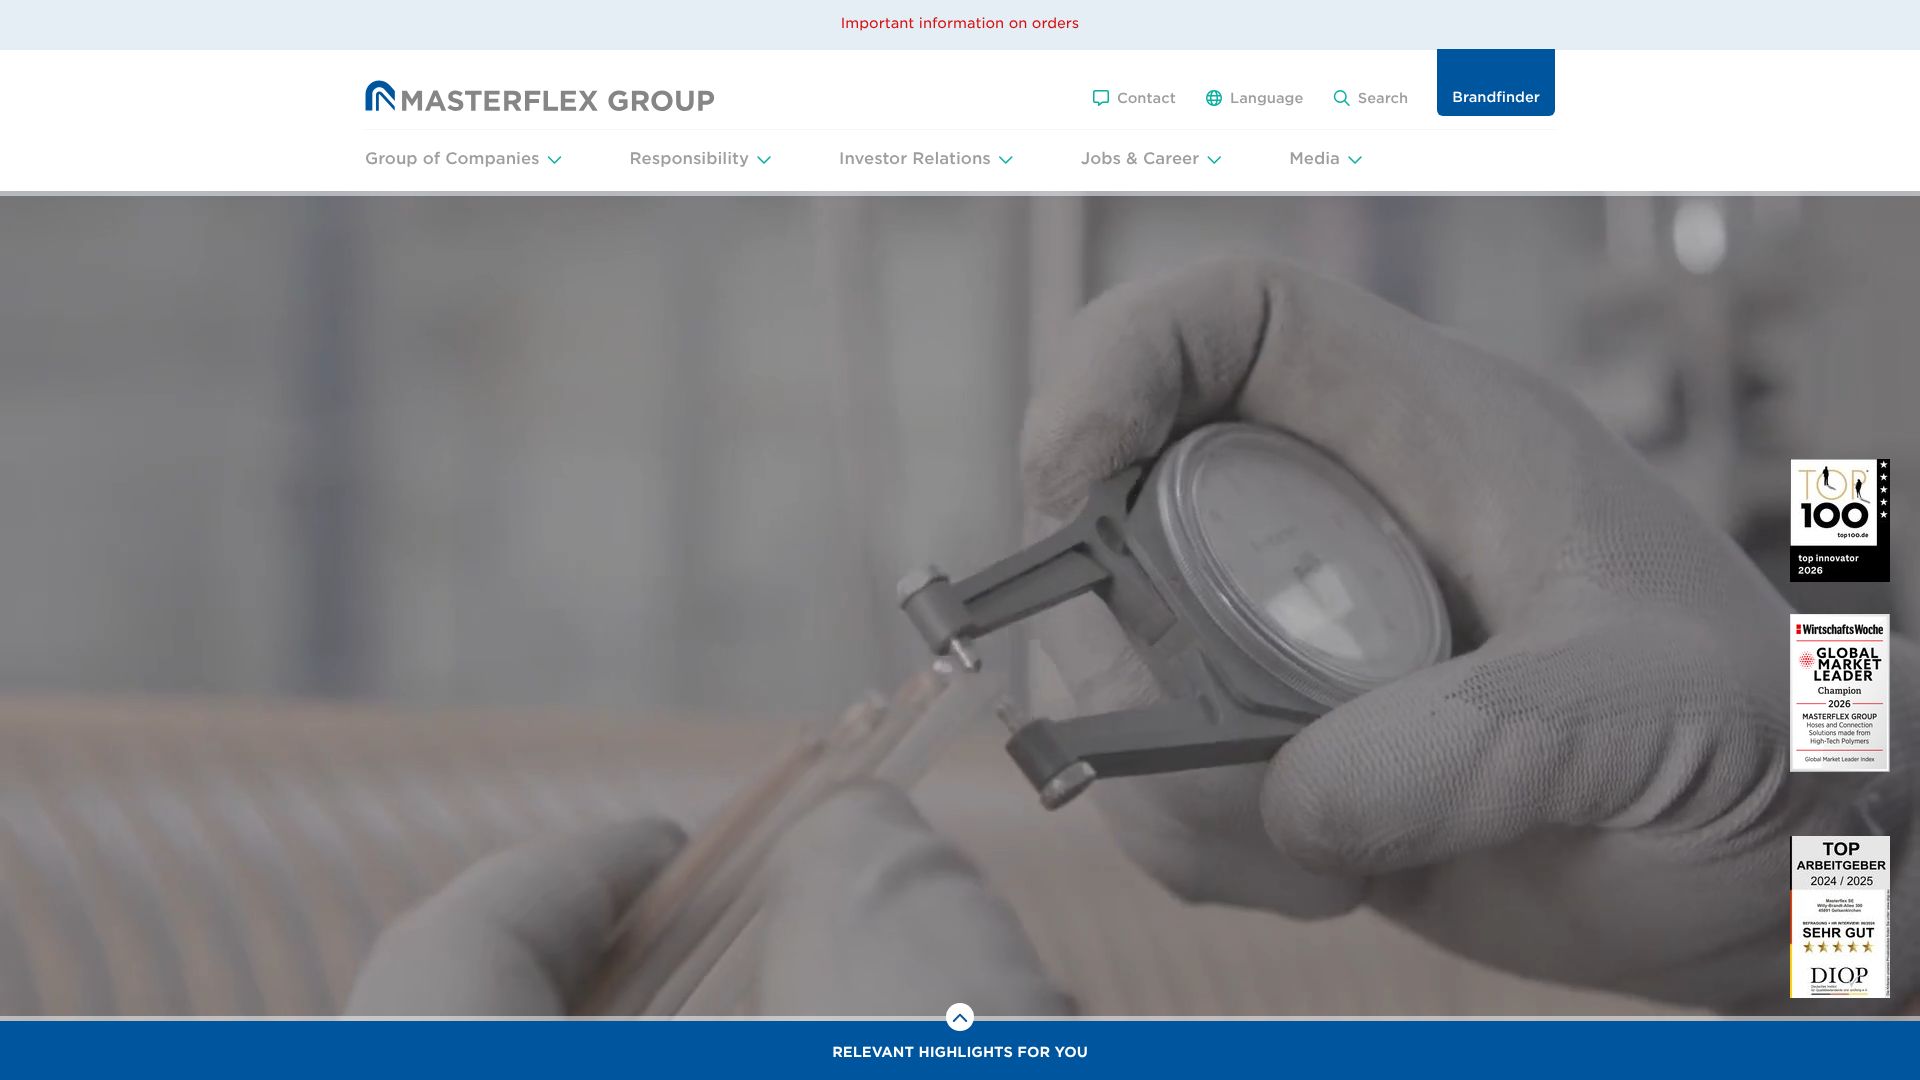
Task: Expand the Jobs & Career chevron
Action: pyautogui.click(x=1214, y=160)
